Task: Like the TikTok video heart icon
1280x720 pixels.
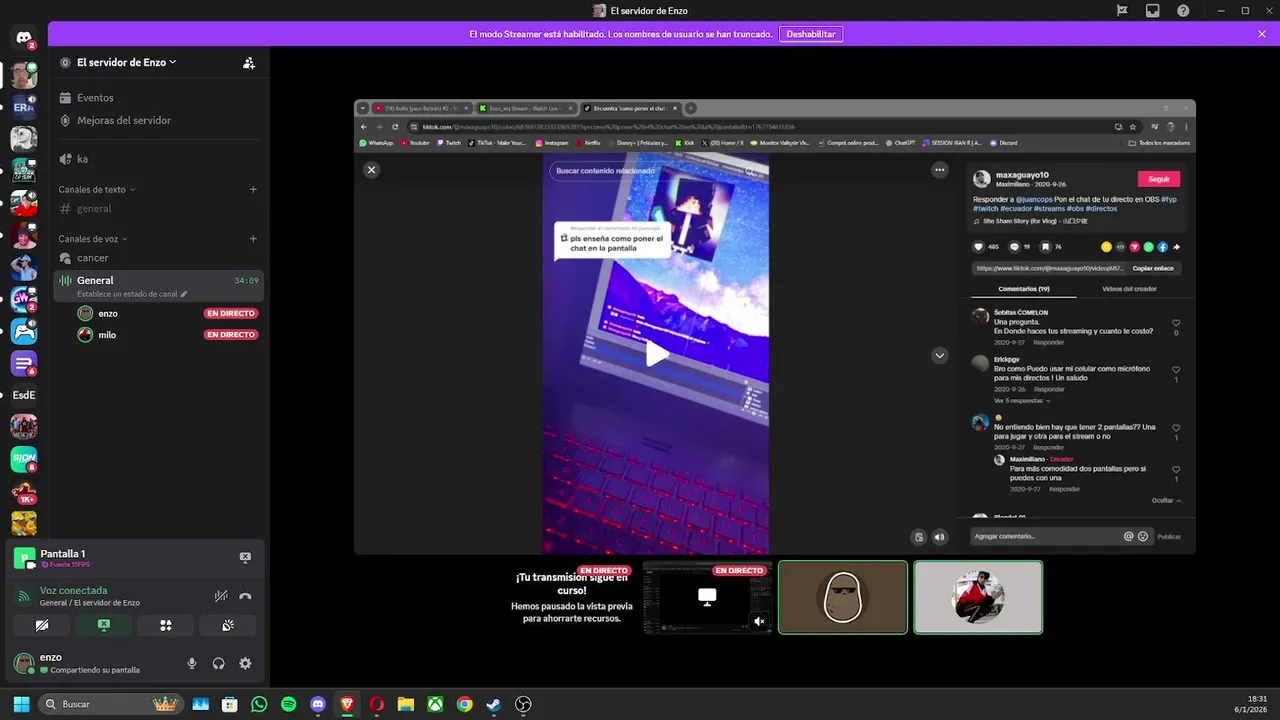Action: [979, 247]
